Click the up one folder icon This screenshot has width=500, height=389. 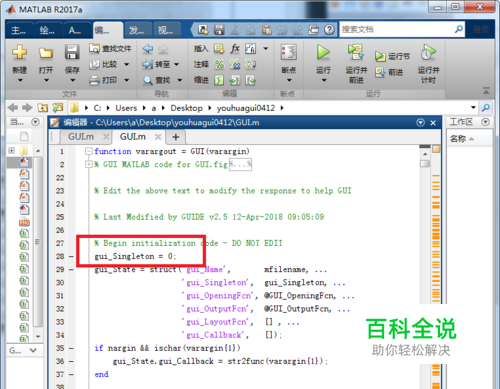[x=43, y=108]
